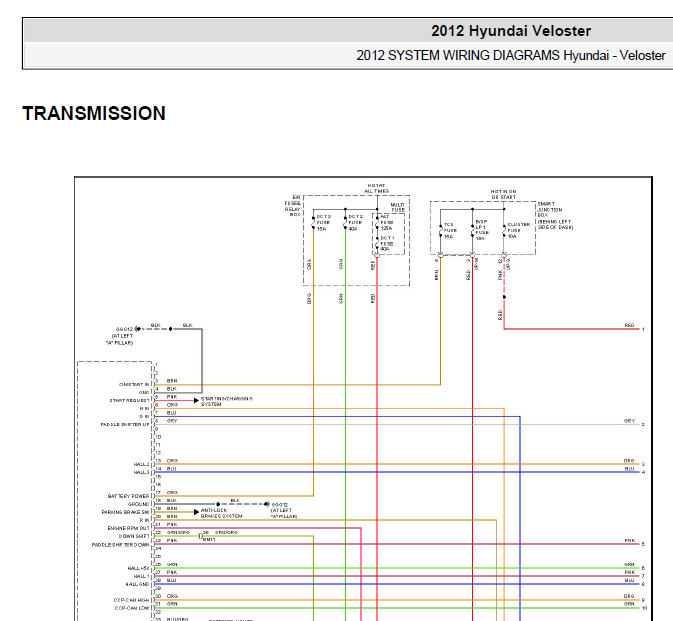Click the 'PADDLE SHIFTER UP' pin label
The width and height of the screenshot is (673, 621).
click(125, 424)
